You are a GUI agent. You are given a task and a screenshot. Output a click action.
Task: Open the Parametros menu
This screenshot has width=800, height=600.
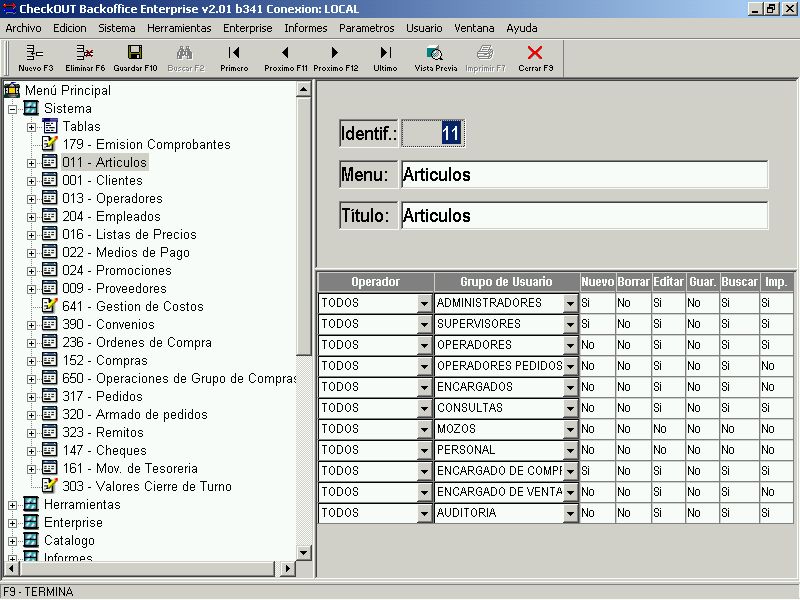pos(367,28)
